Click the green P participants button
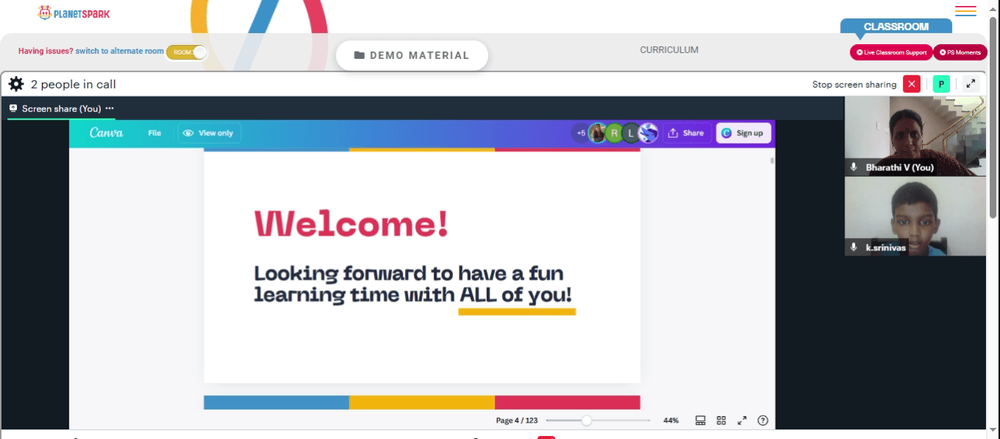The width and height of the screenshot is (1000, 439). [x=941, y=84]
